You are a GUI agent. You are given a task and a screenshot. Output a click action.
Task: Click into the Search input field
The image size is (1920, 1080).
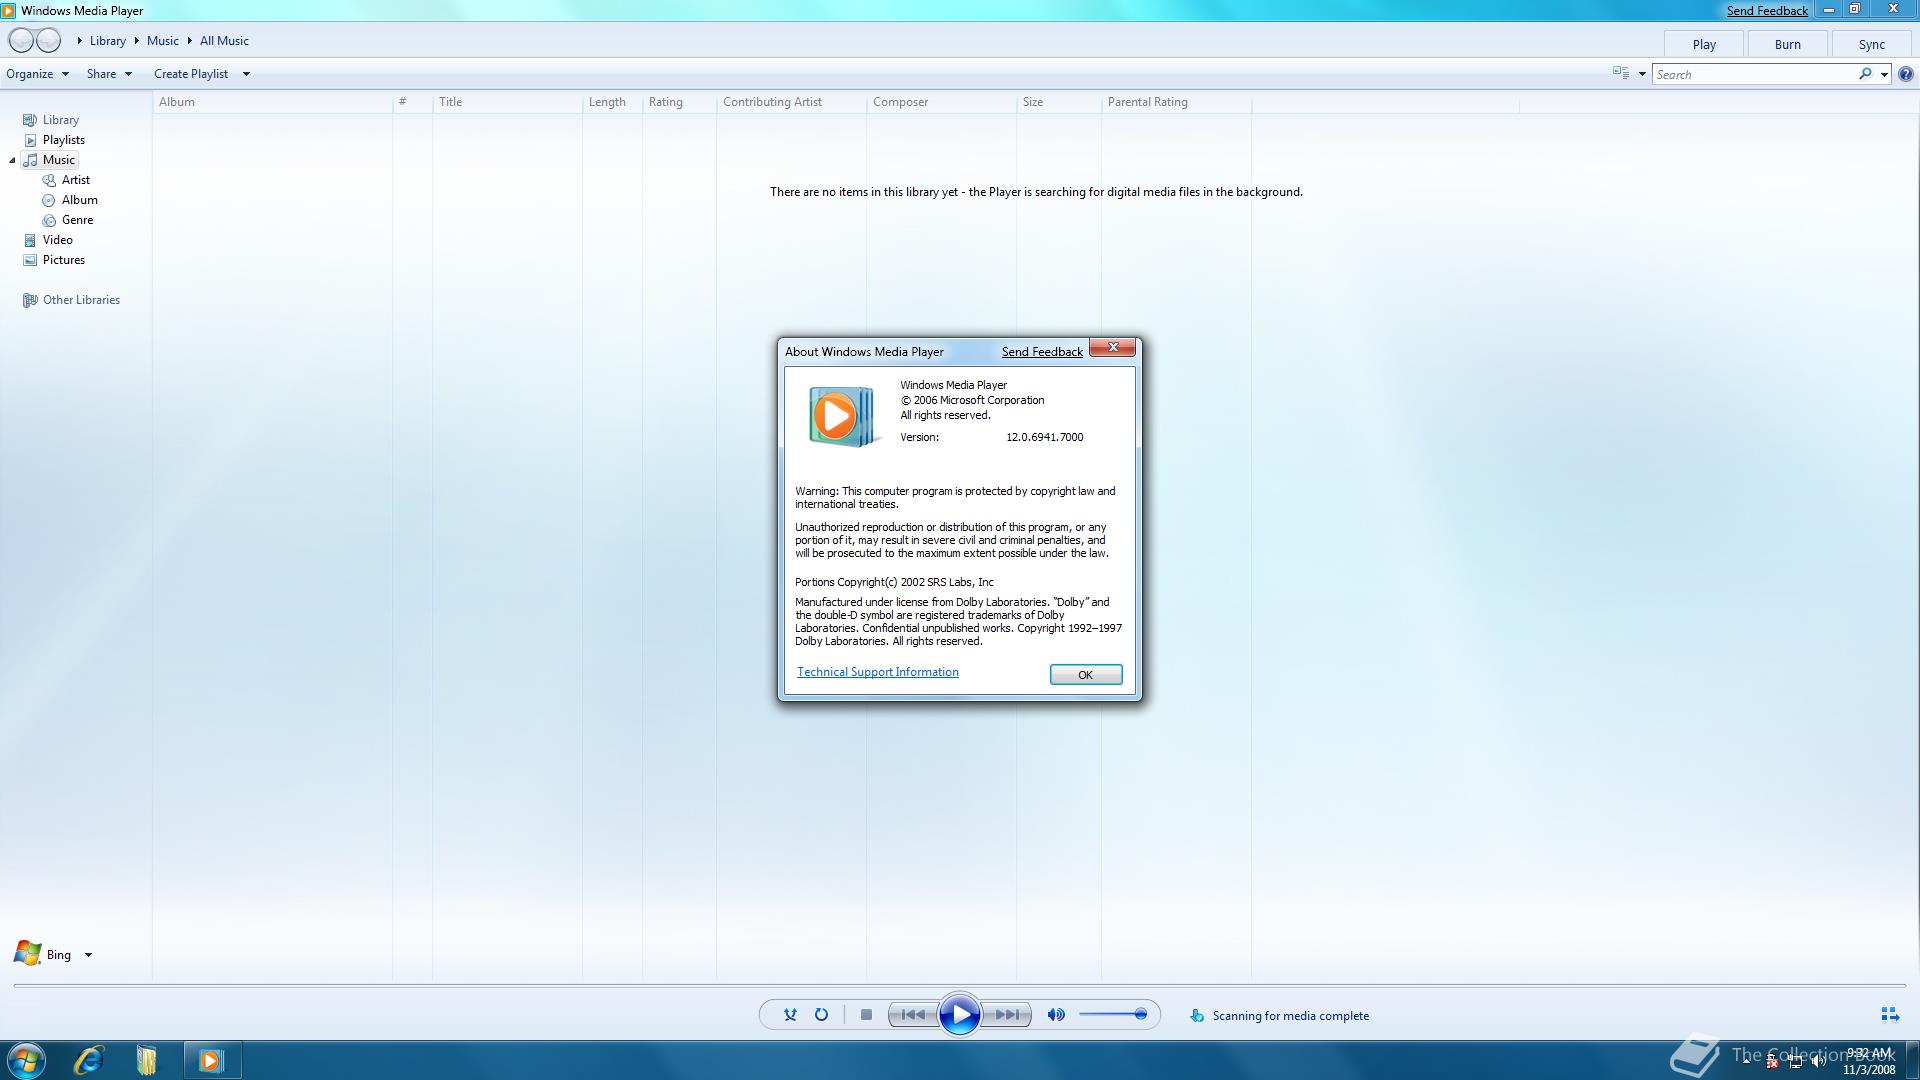pyautogui.click(x=1754, y=74)
